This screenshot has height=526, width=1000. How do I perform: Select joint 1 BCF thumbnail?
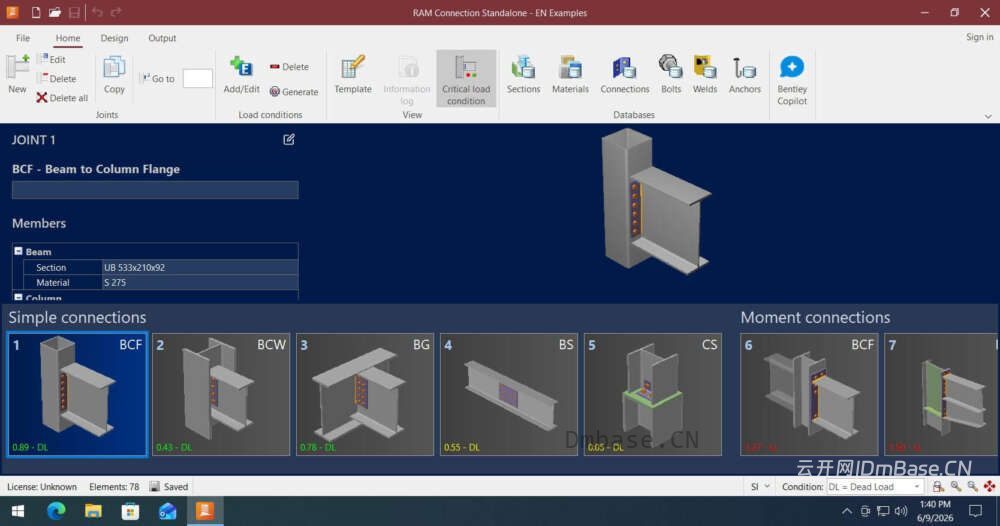tap(77, 394)
